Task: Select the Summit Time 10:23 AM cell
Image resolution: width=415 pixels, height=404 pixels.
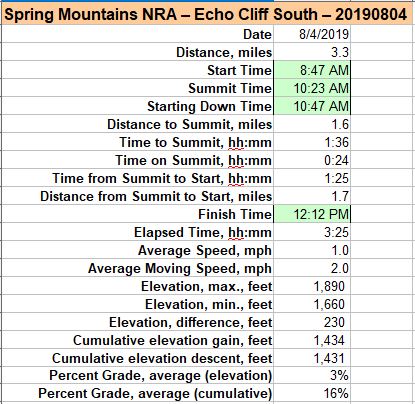Action: point(312,88)
